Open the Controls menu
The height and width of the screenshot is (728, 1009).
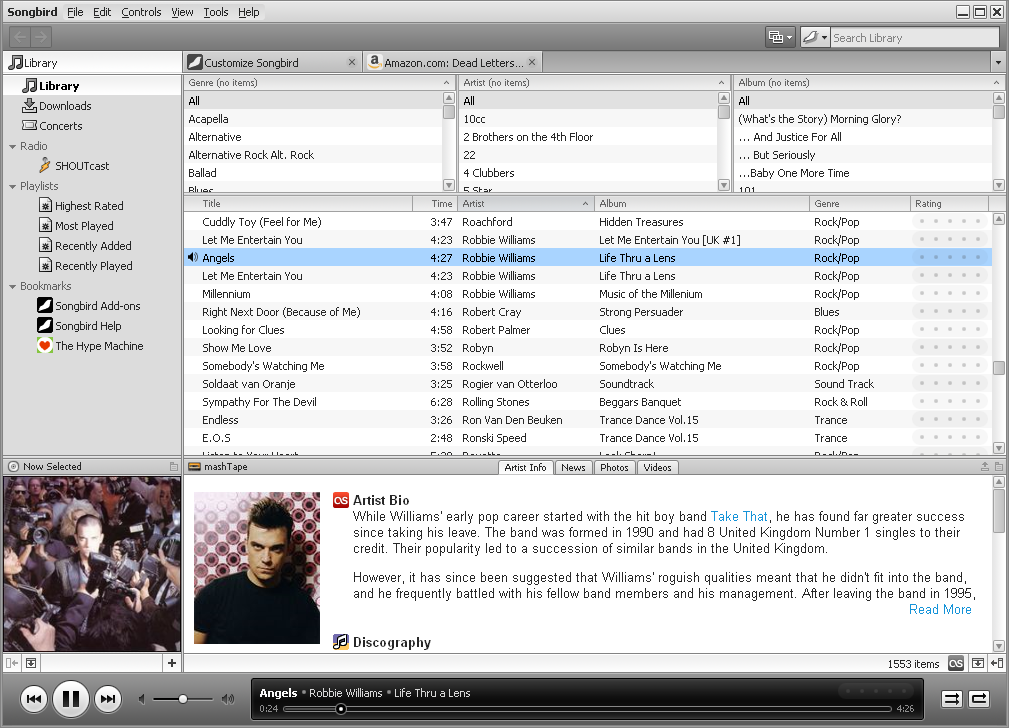(141, 12)
